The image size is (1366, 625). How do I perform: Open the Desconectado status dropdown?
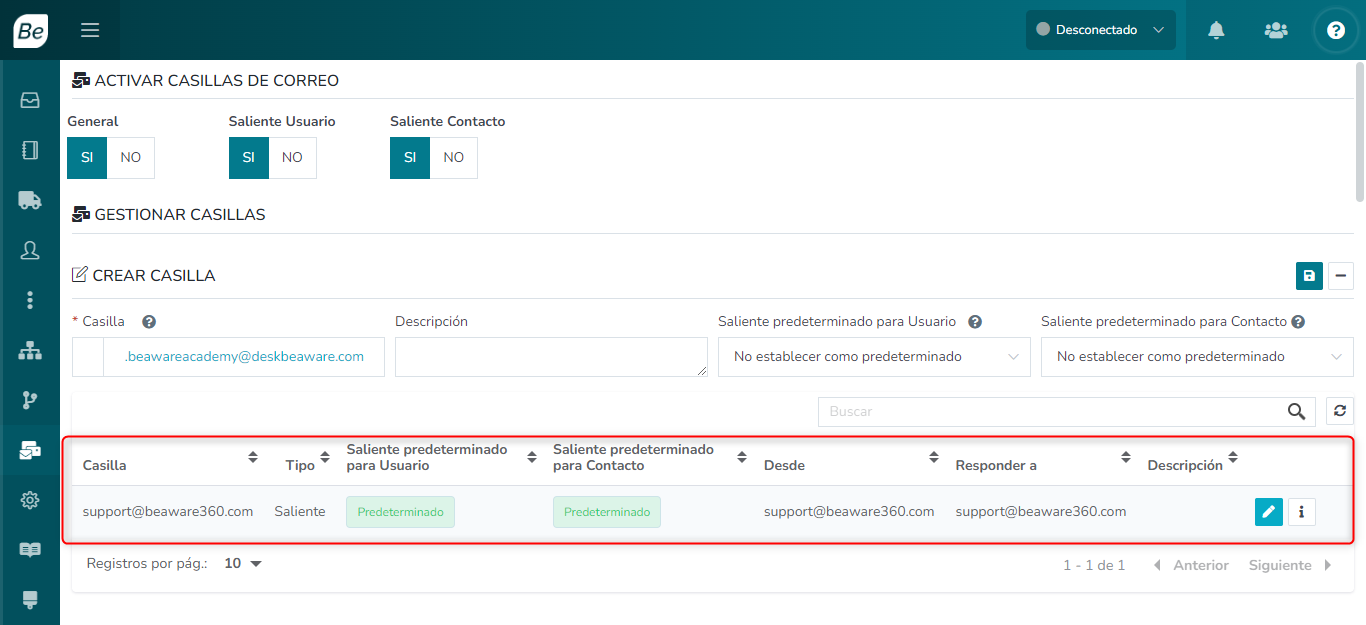1101,30
